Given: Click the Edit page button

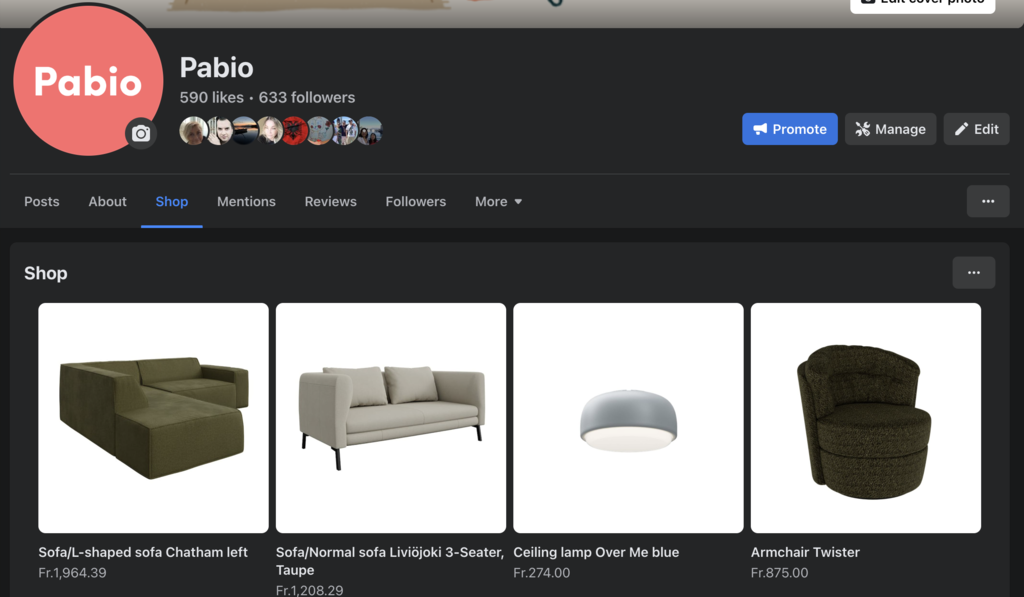Looking at the screenshot, I should [x=976, y=129].
